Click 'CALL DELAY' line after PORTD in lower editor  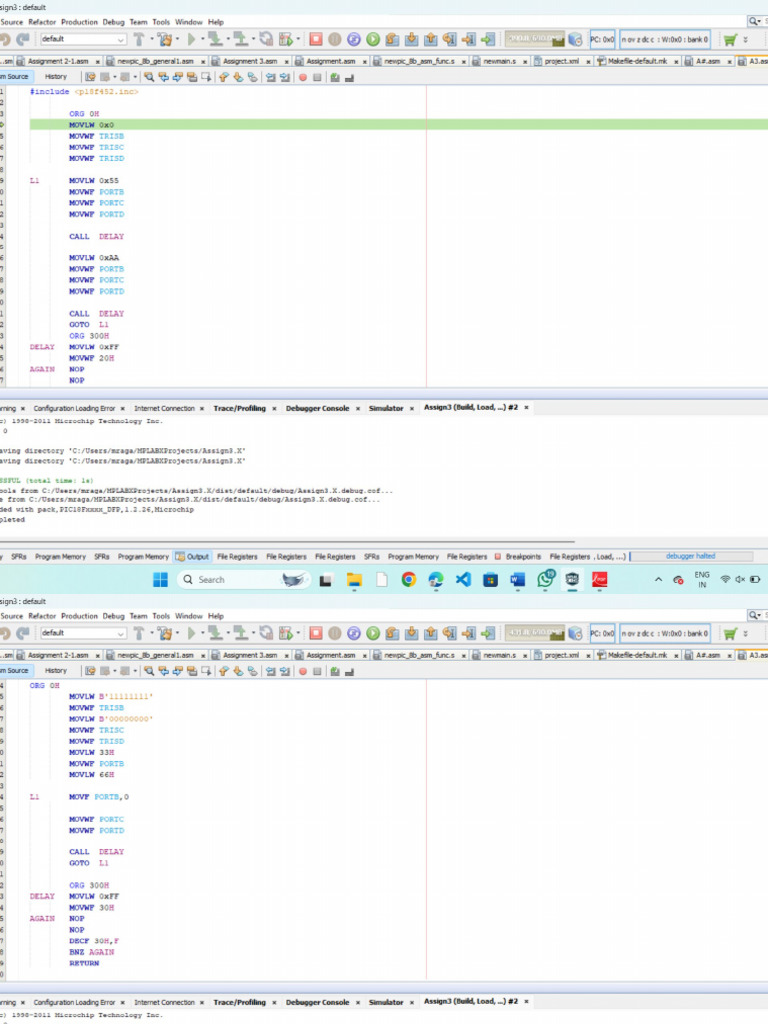97,852
